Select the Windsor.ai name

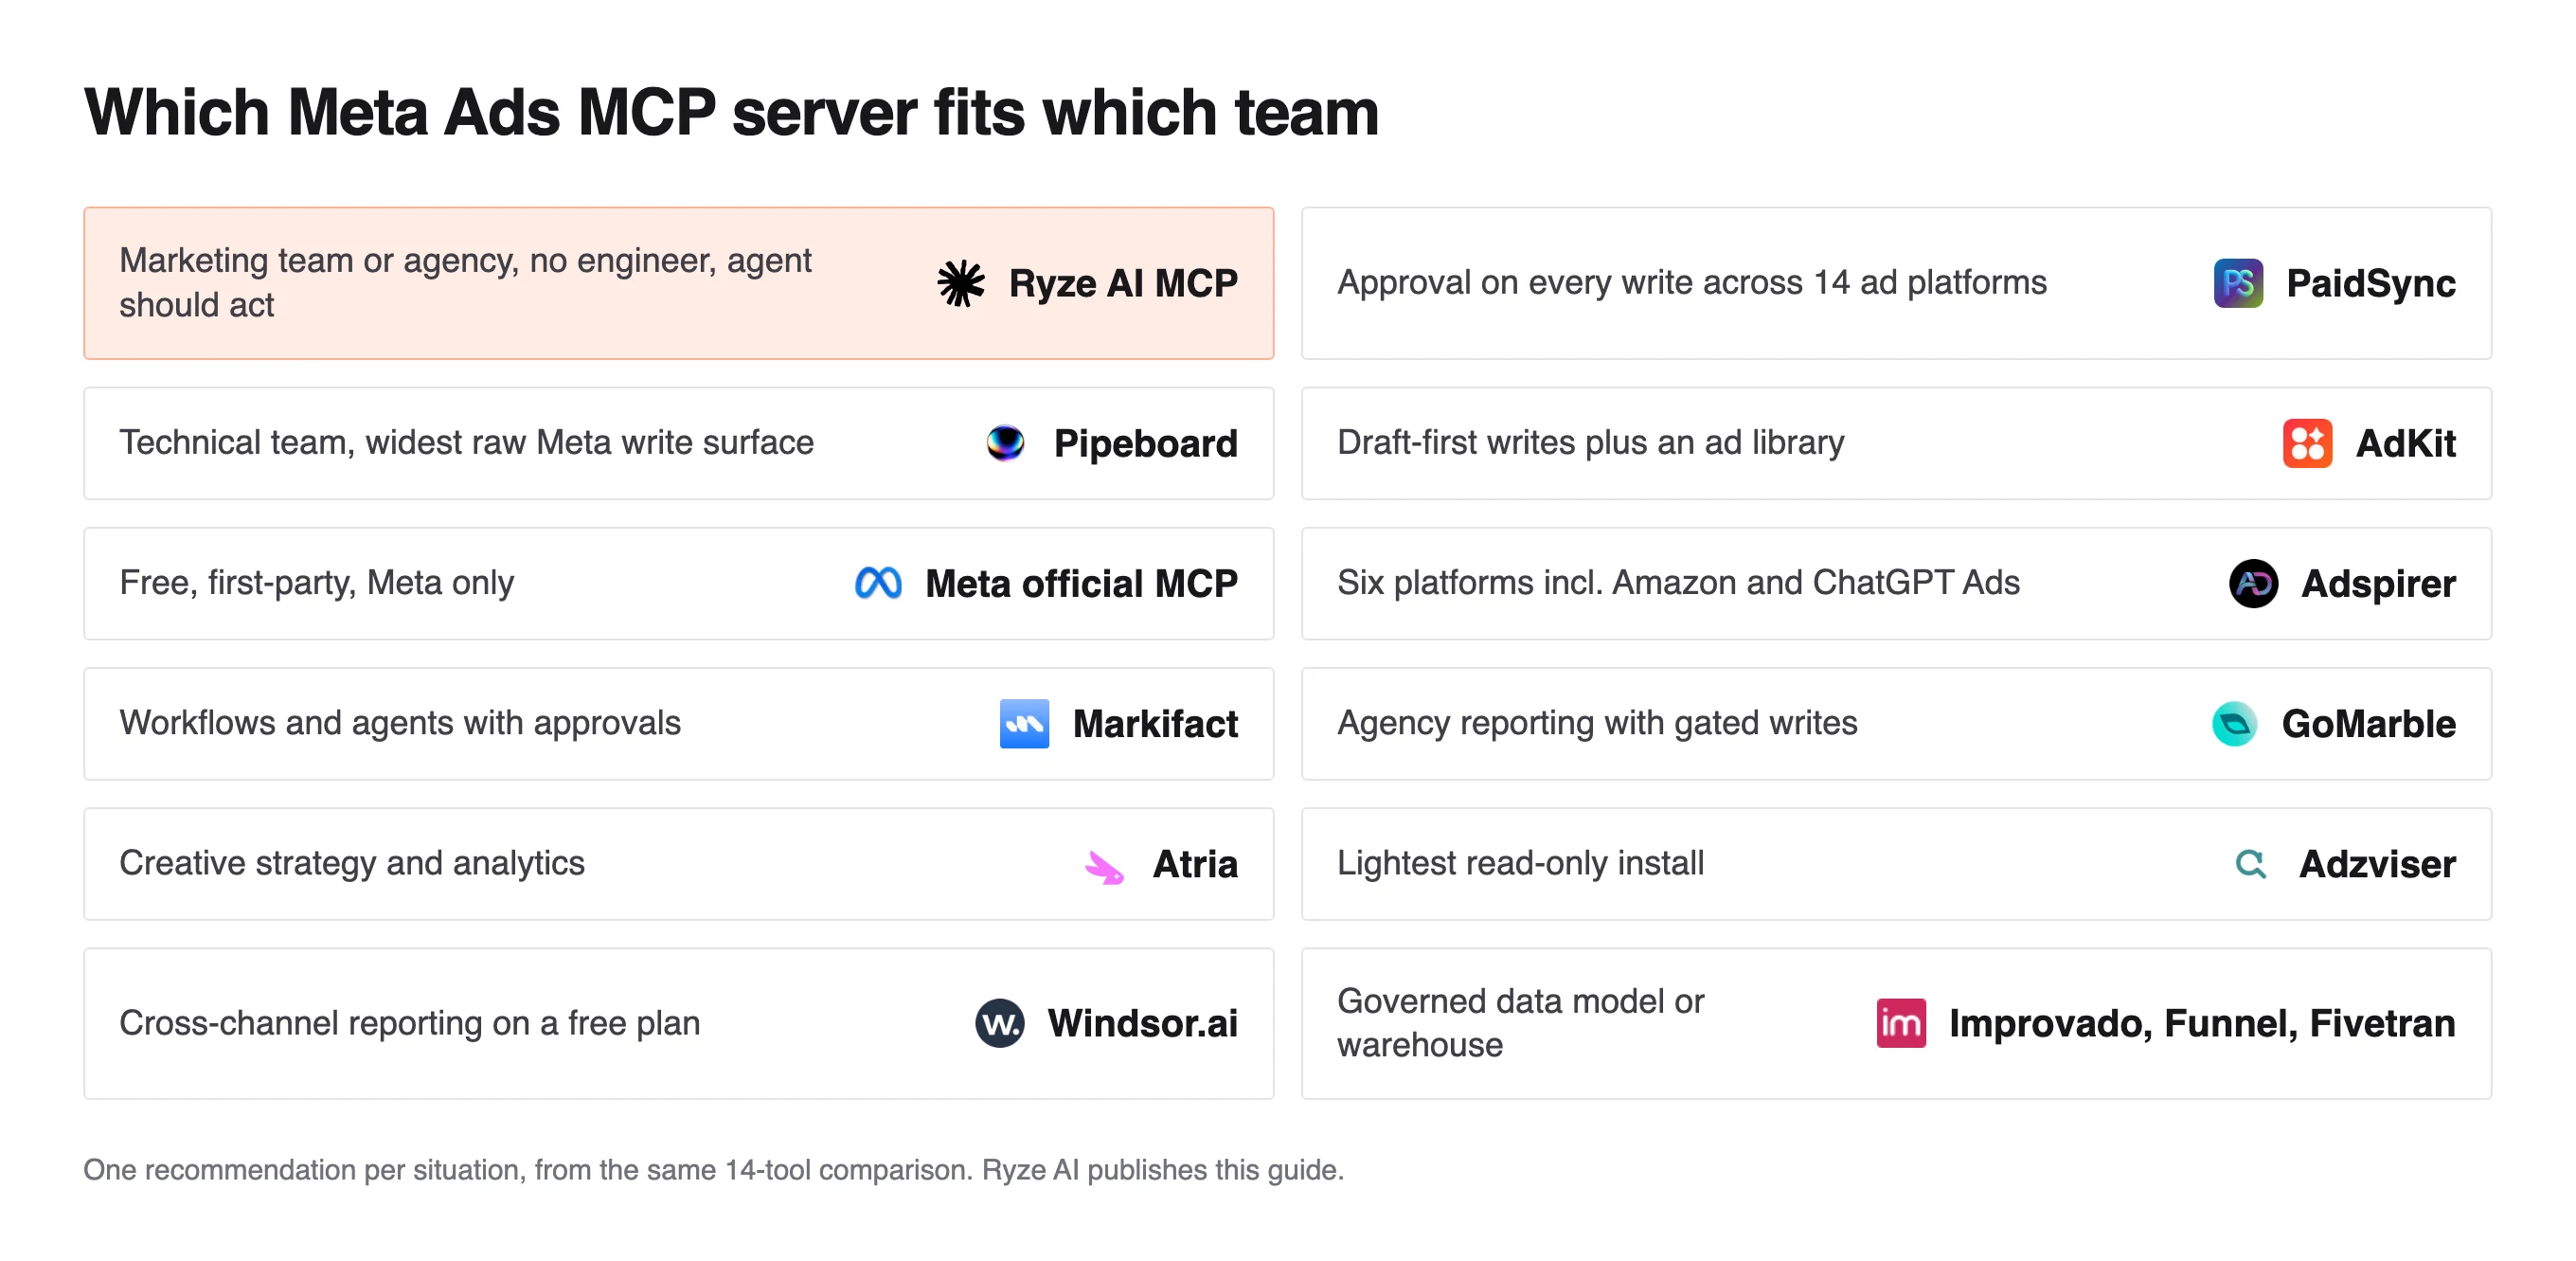[1143, 1023]
